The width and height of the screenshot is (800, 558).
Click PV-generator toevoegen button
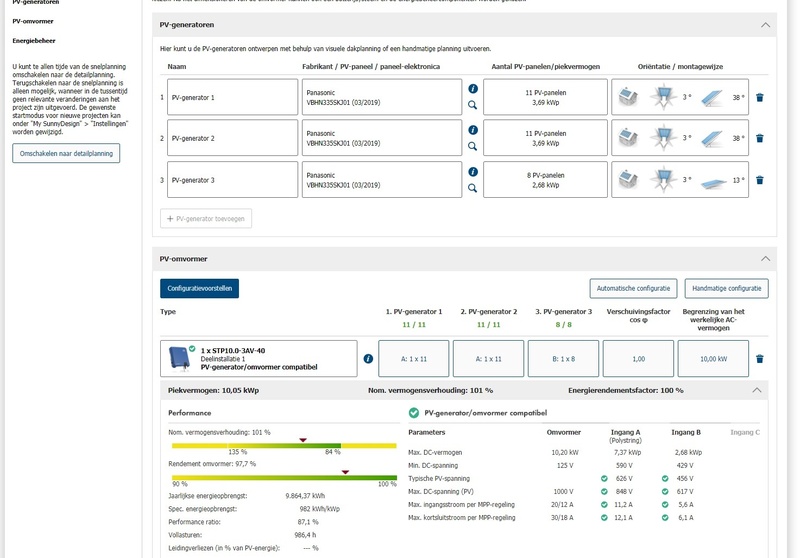coord(206,219)
